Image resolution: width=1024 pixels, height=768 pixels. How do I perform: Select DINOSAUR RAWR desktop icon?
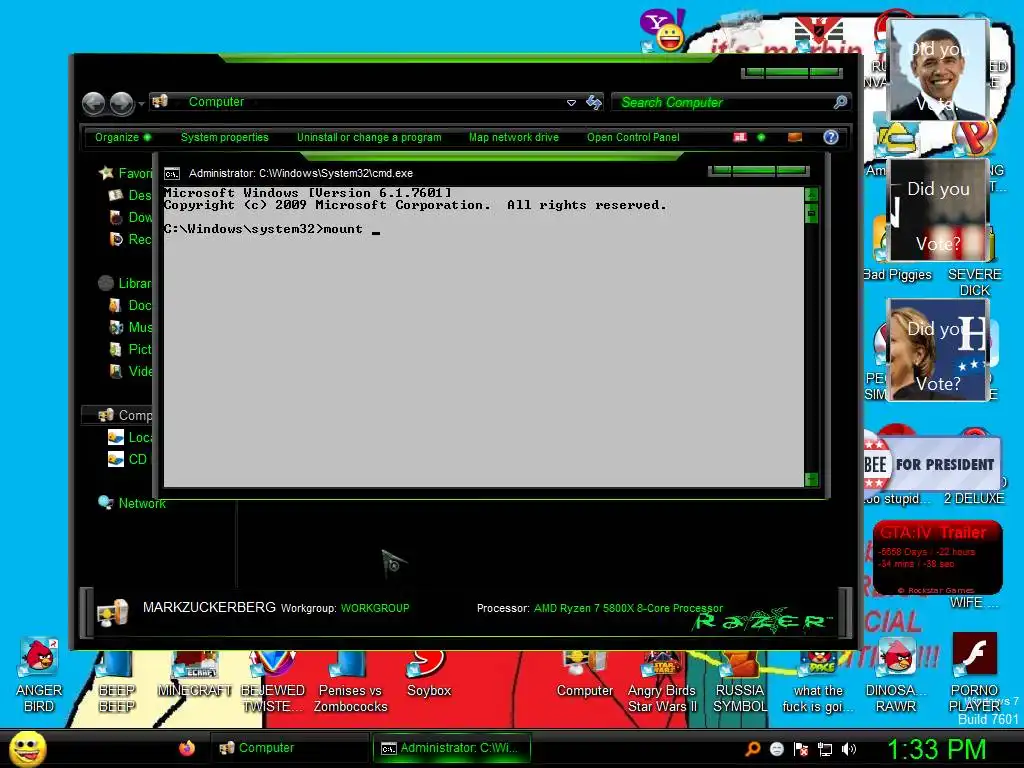(x=896, y=676)
